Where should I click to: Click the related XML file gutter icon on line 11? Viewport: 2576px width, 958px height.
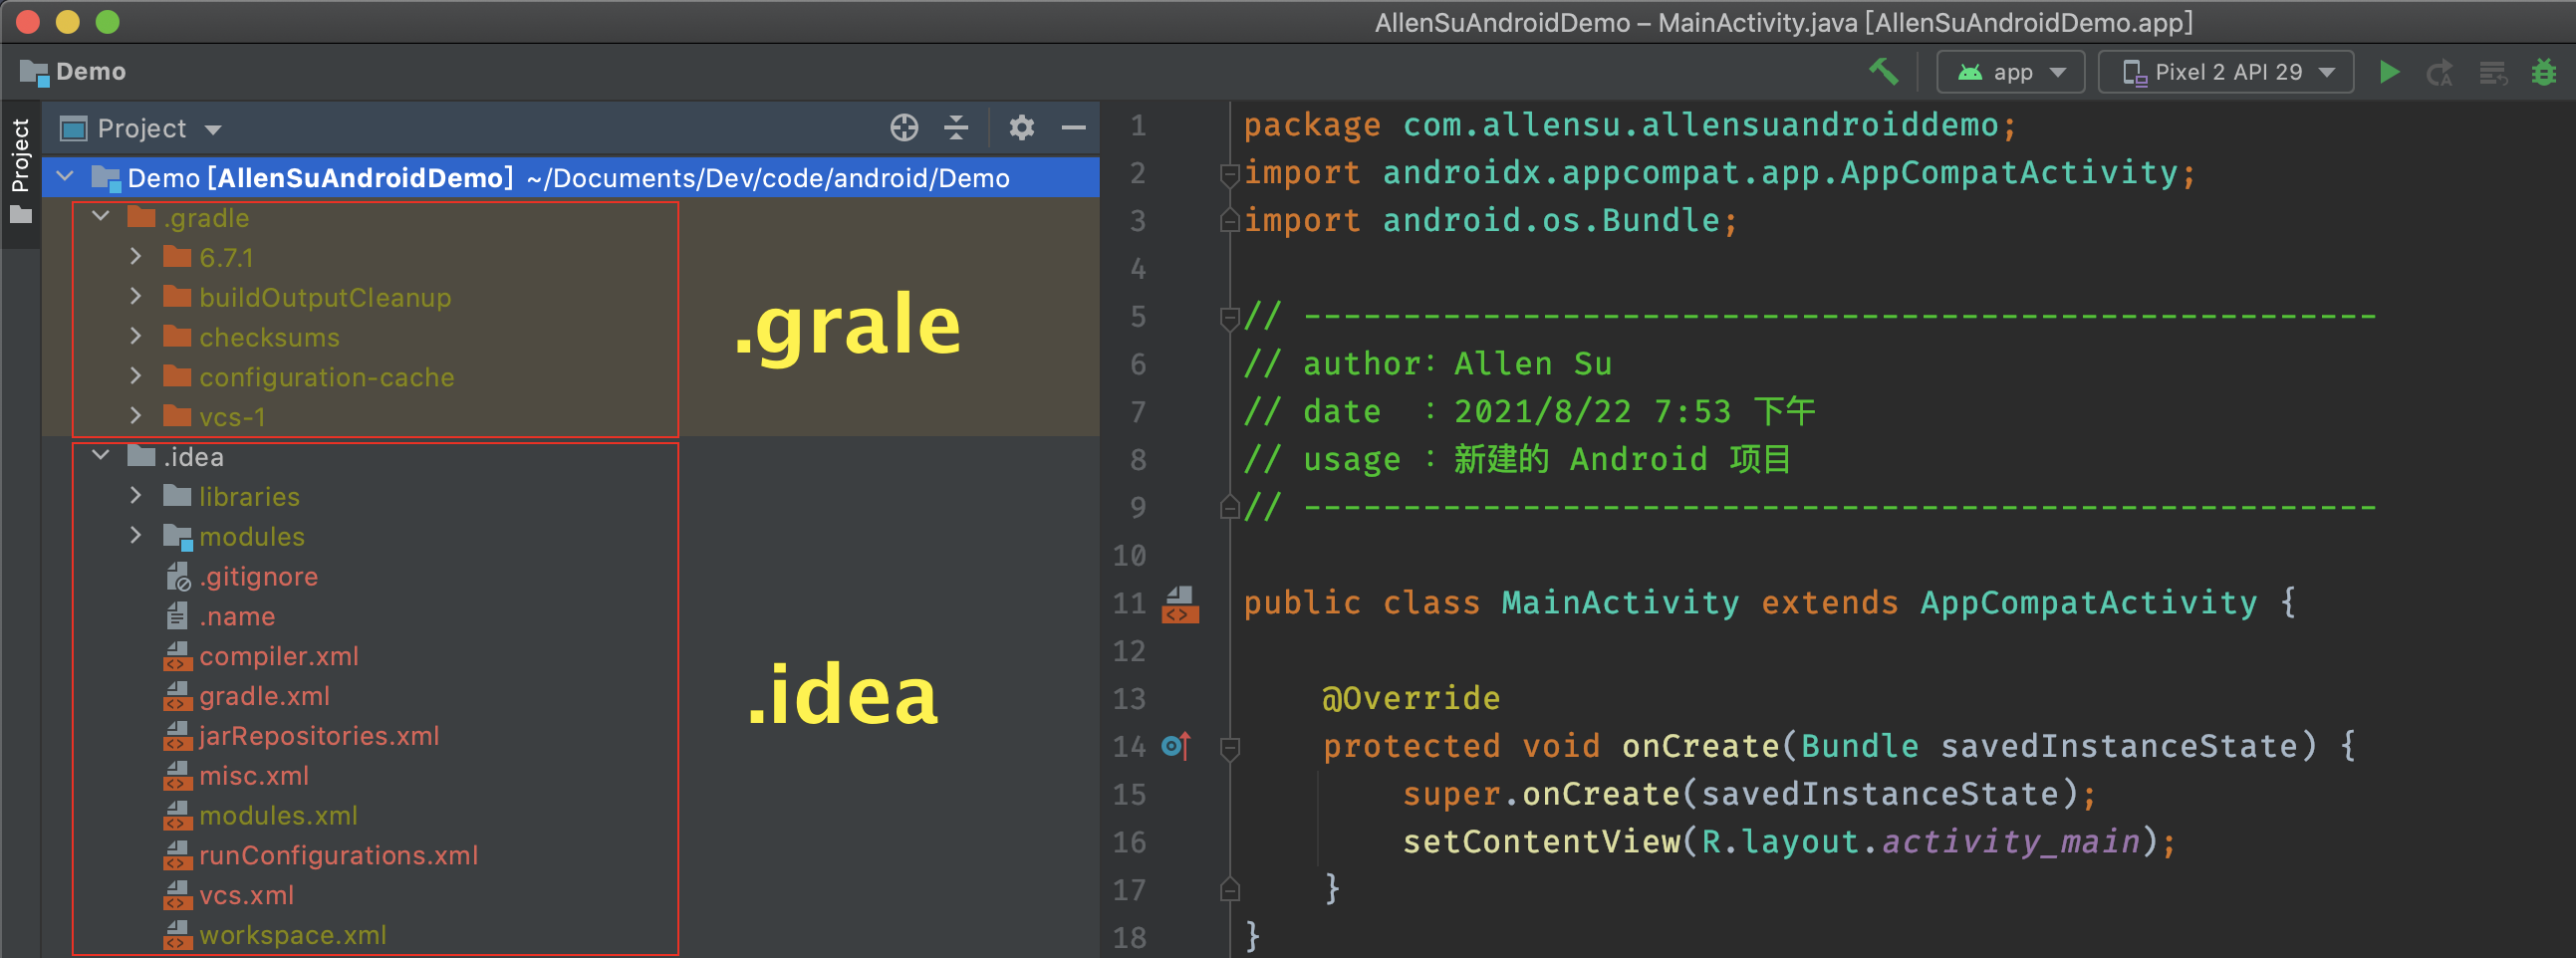1180,604
